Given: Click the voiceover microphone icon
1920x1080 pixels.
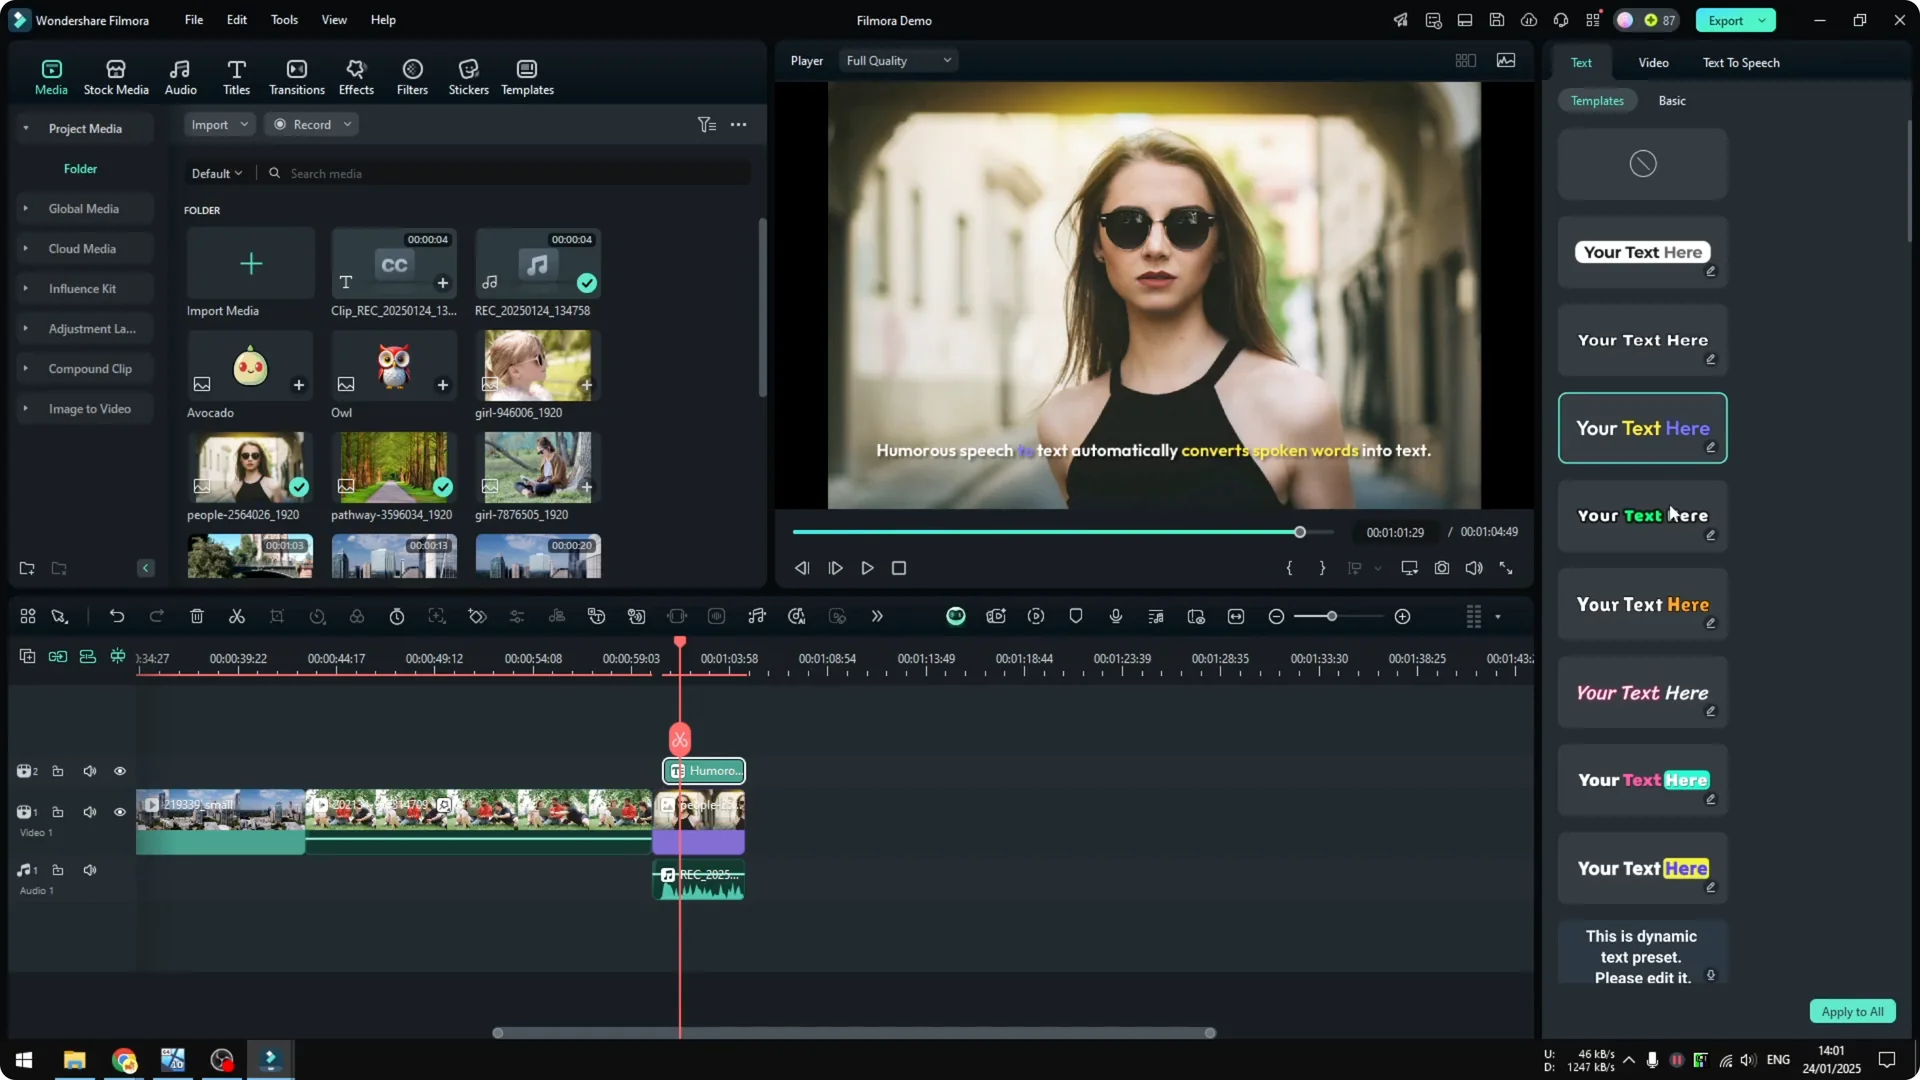Looking at the screenshot, I should (1116, 617).
